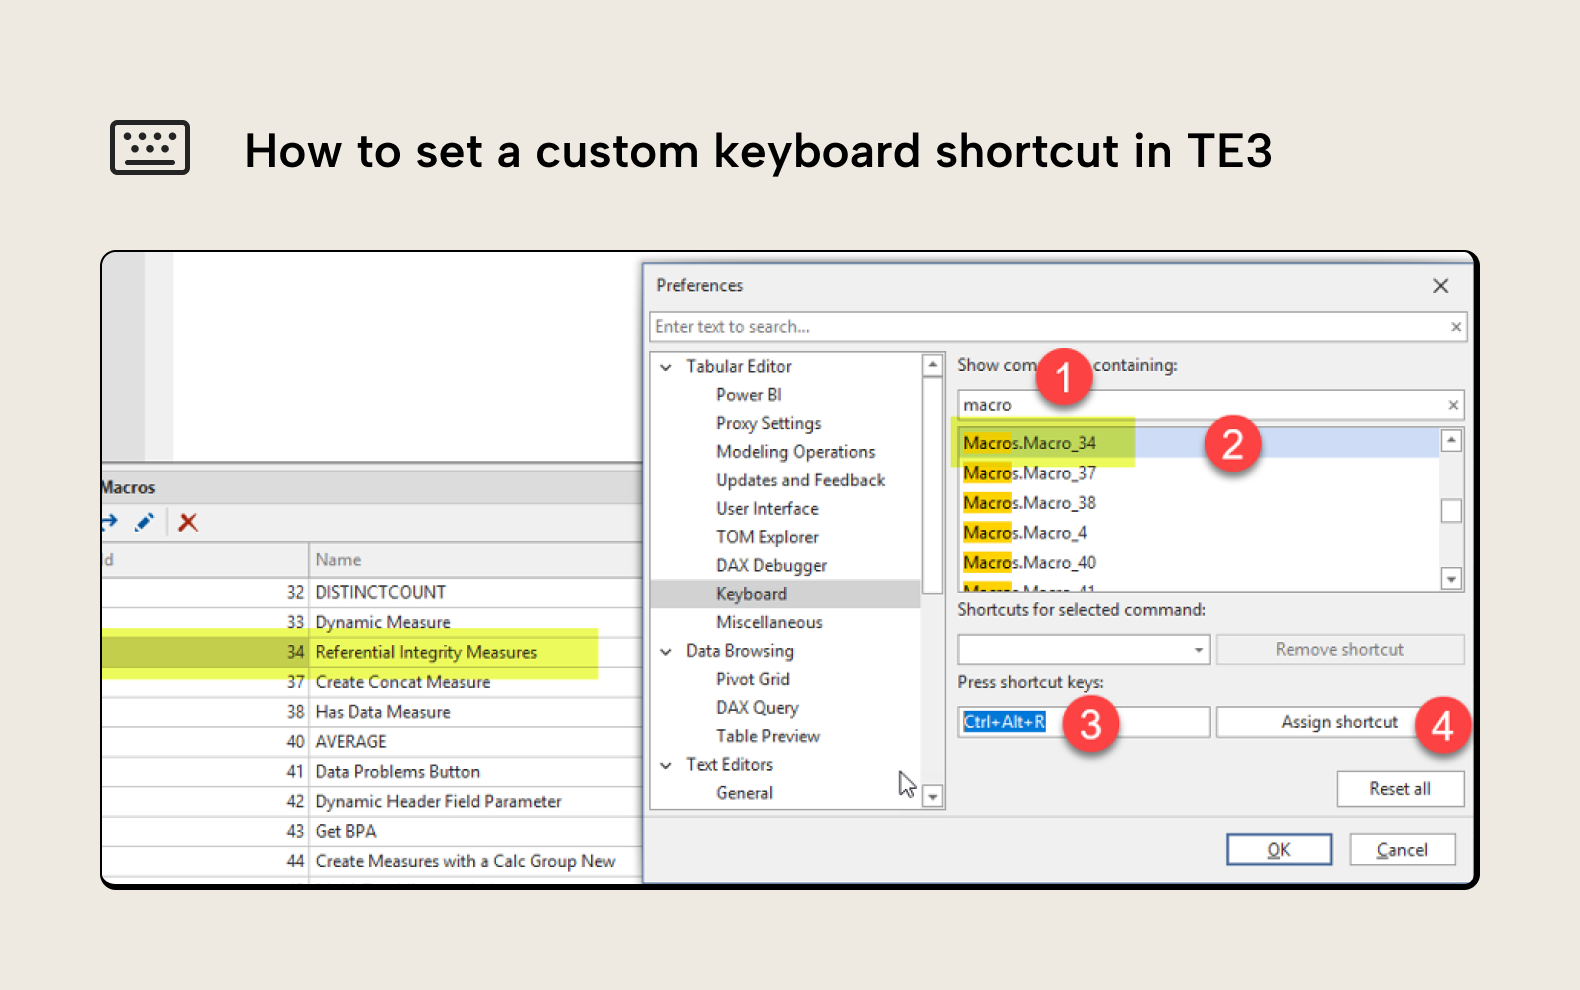Image resolution: width=1580 pixels, height=990 pixels.
Task: Confirm preferences with OK button
Action: [1279, 850]
